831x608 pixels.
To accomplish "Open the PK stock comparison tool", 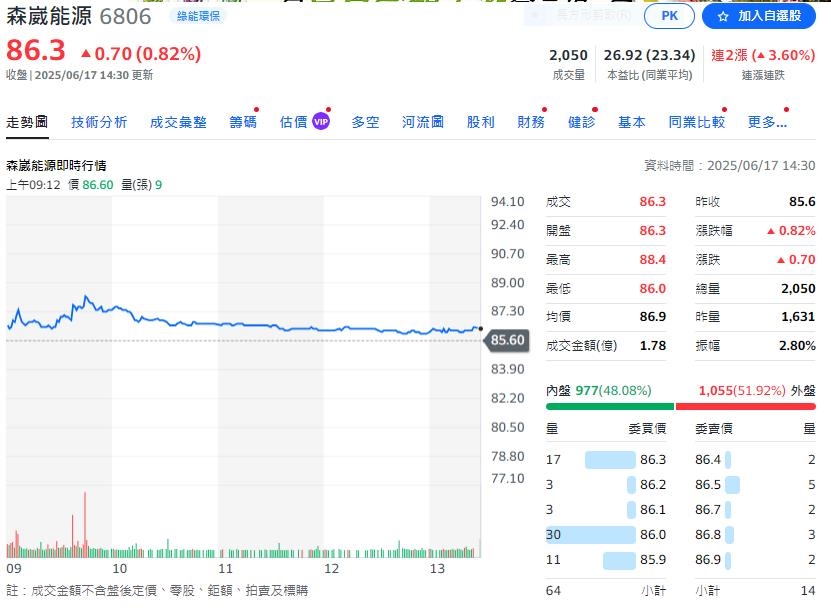I will coord(668,16).
